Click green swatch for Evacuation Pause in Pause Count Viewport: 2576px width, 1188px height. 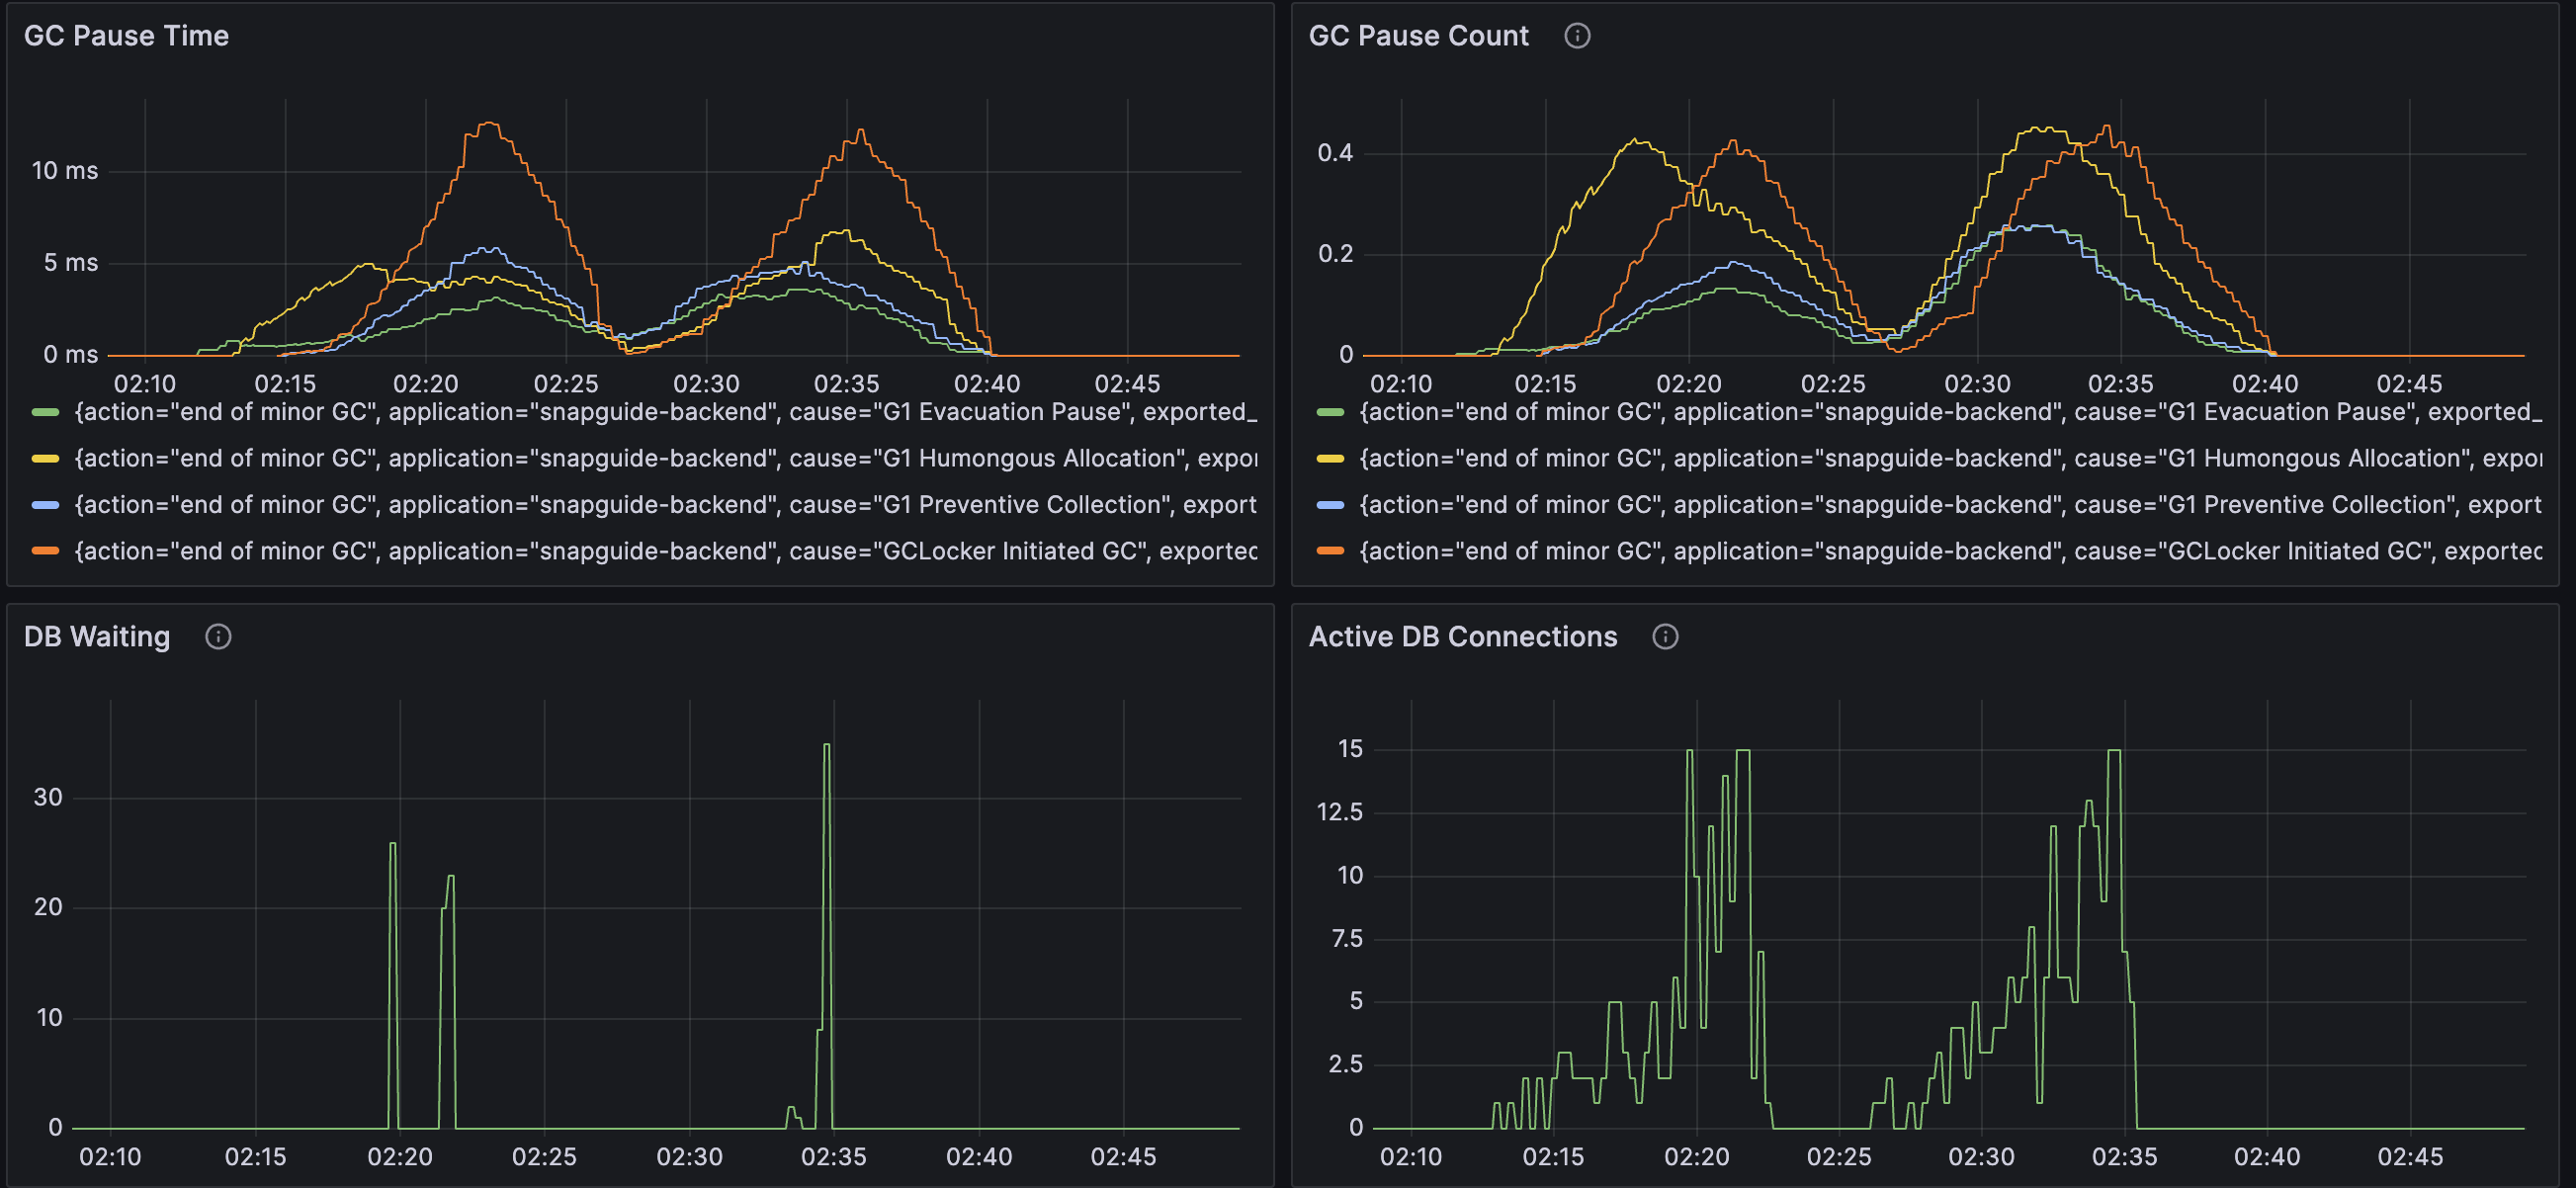coord(1330,412)
